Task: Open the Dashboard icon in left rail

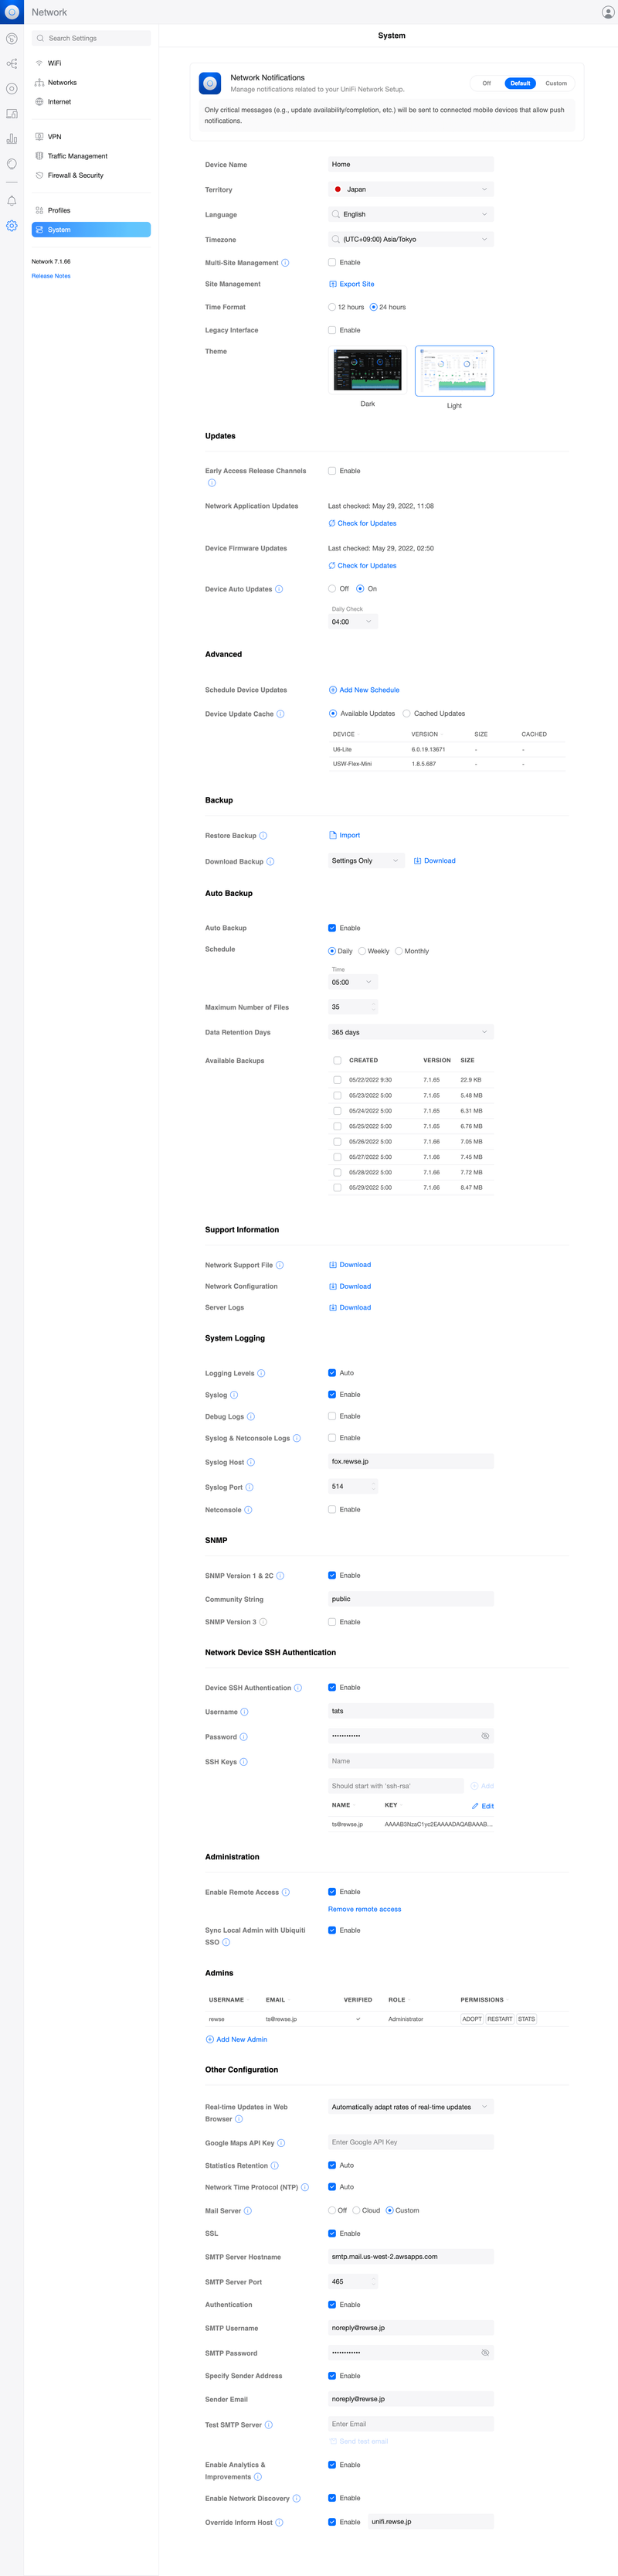Action: pyautogui.click(x=12, y=39)
